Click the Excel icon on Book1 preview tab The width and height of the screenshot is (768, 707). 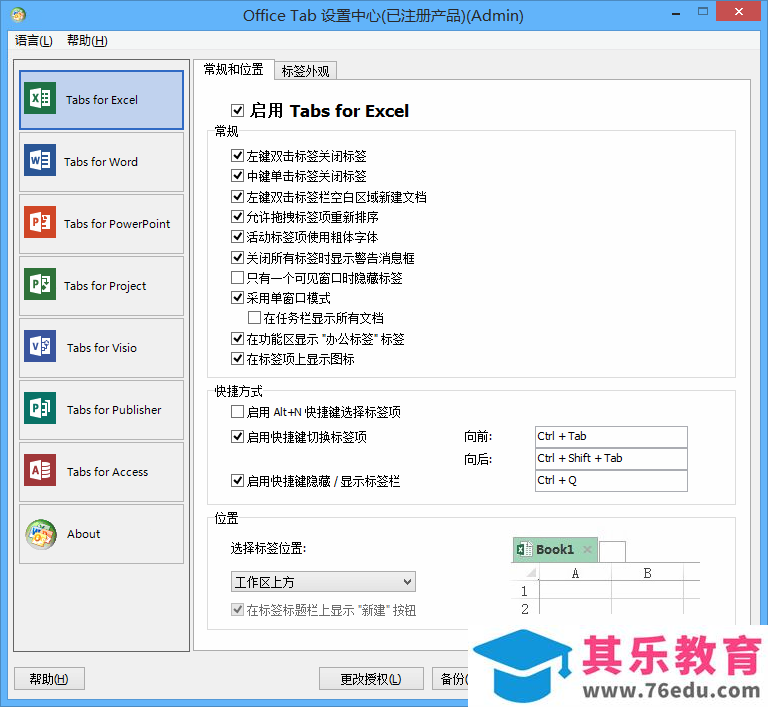click(x=525, y=549)
